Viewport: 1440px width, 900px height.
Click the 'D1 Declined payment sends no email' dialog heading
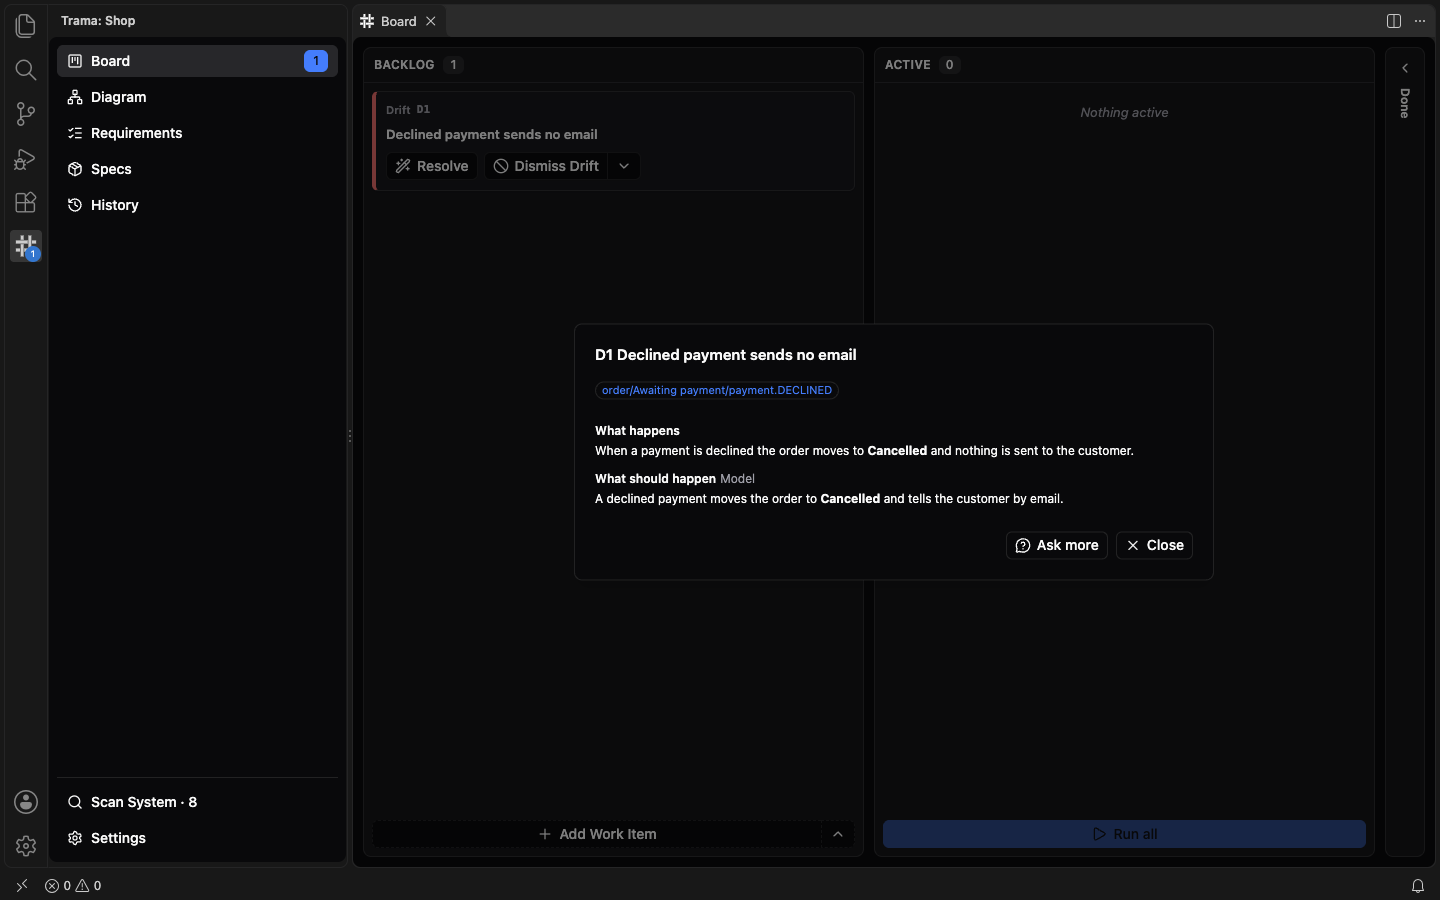point(726,355)
